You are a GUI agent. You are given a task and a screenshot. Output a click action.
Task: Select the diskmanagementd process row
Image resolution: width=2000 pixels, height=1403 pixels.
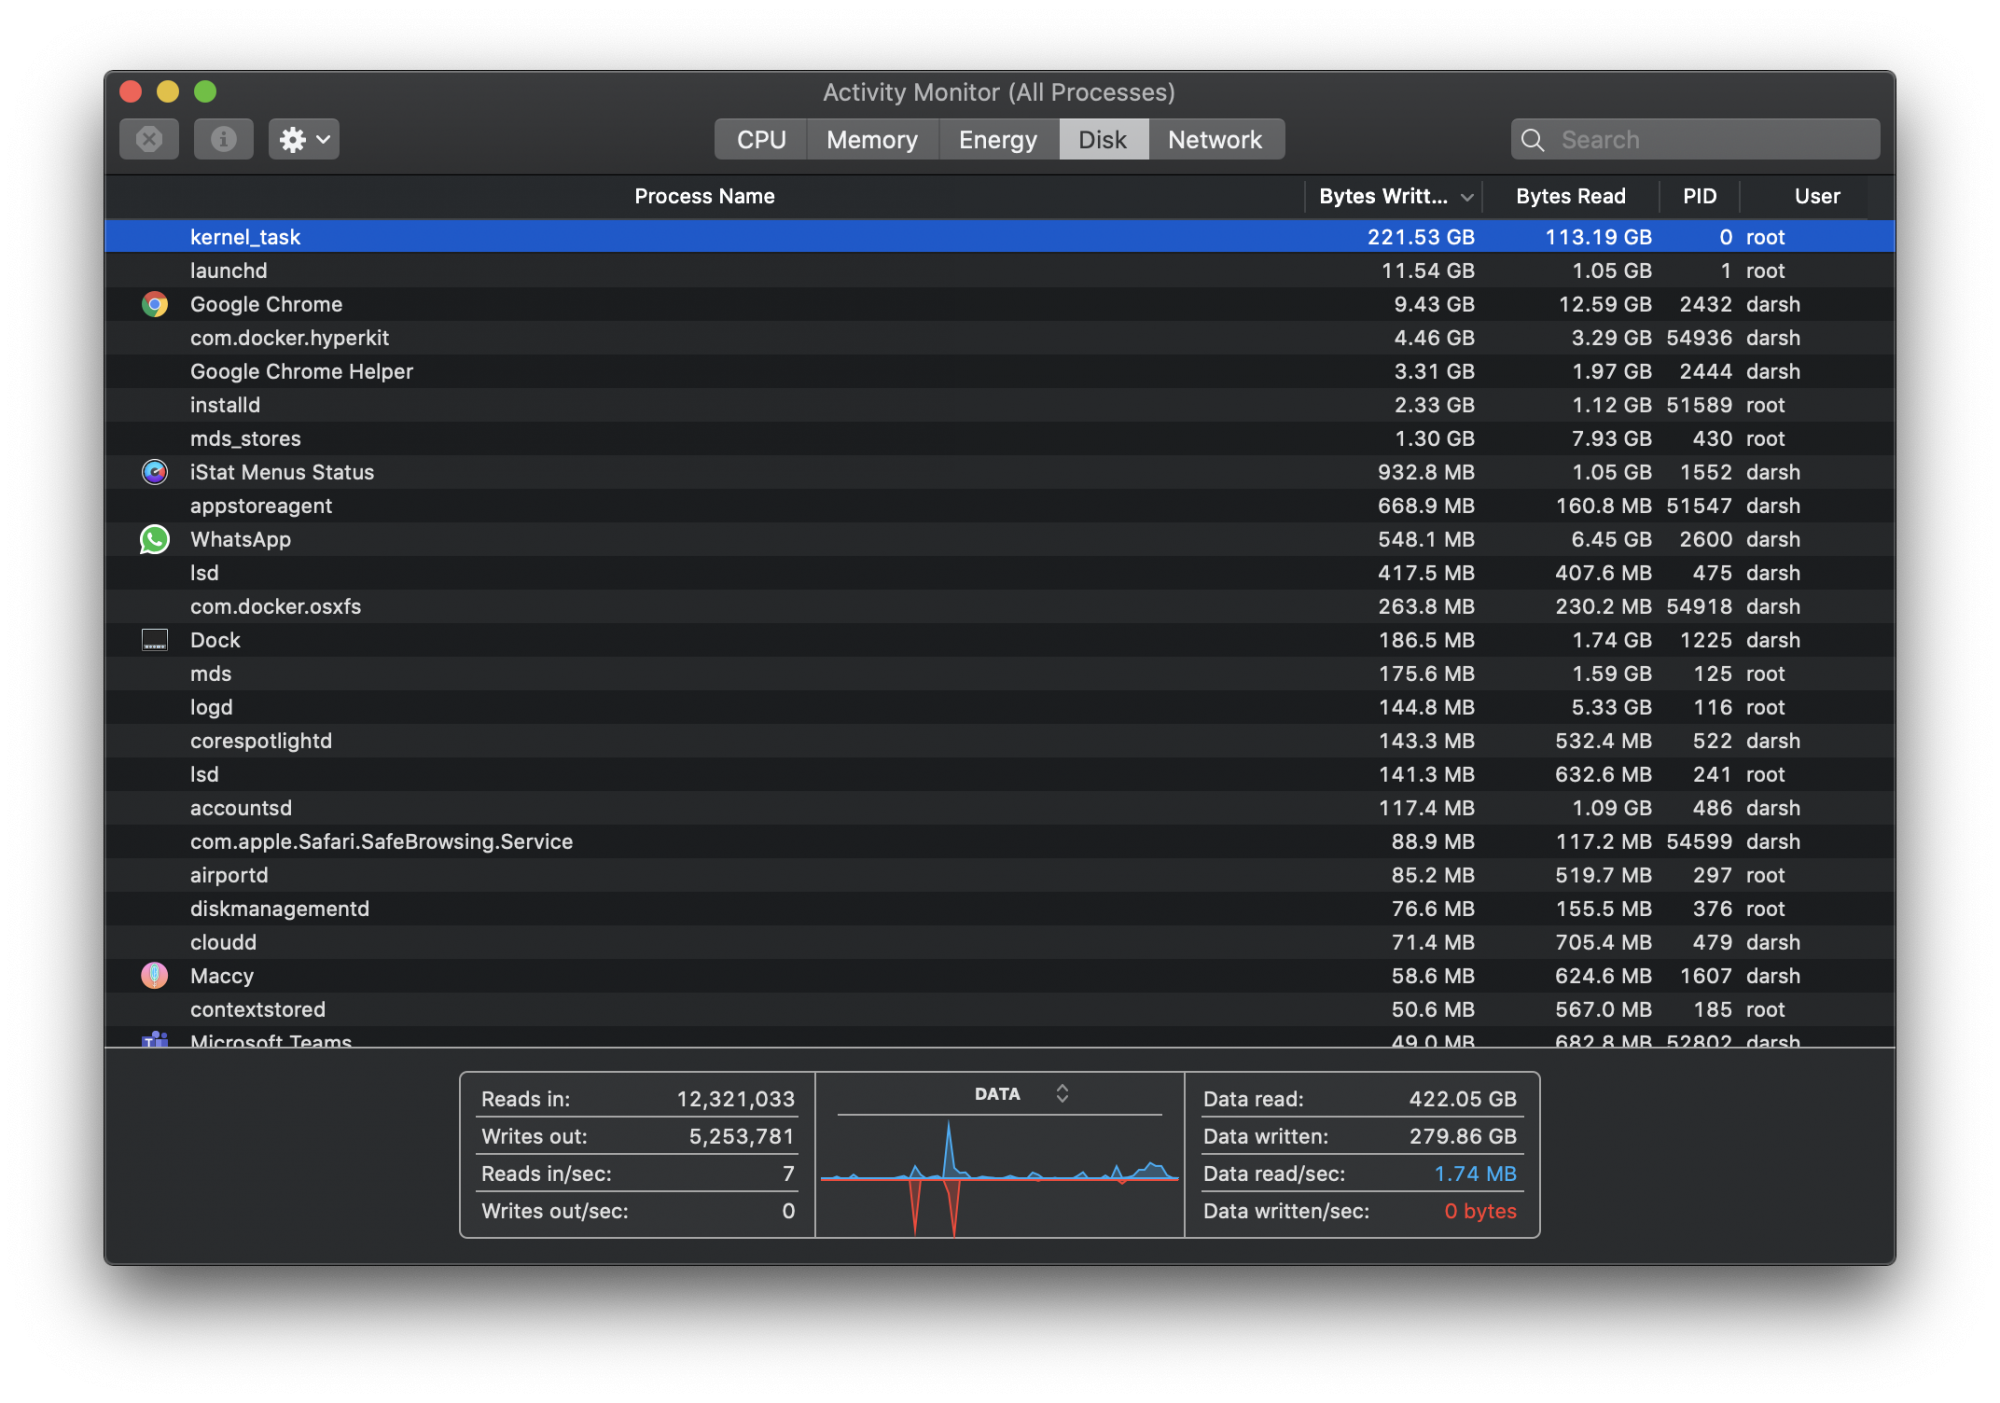coord(1000,909)
